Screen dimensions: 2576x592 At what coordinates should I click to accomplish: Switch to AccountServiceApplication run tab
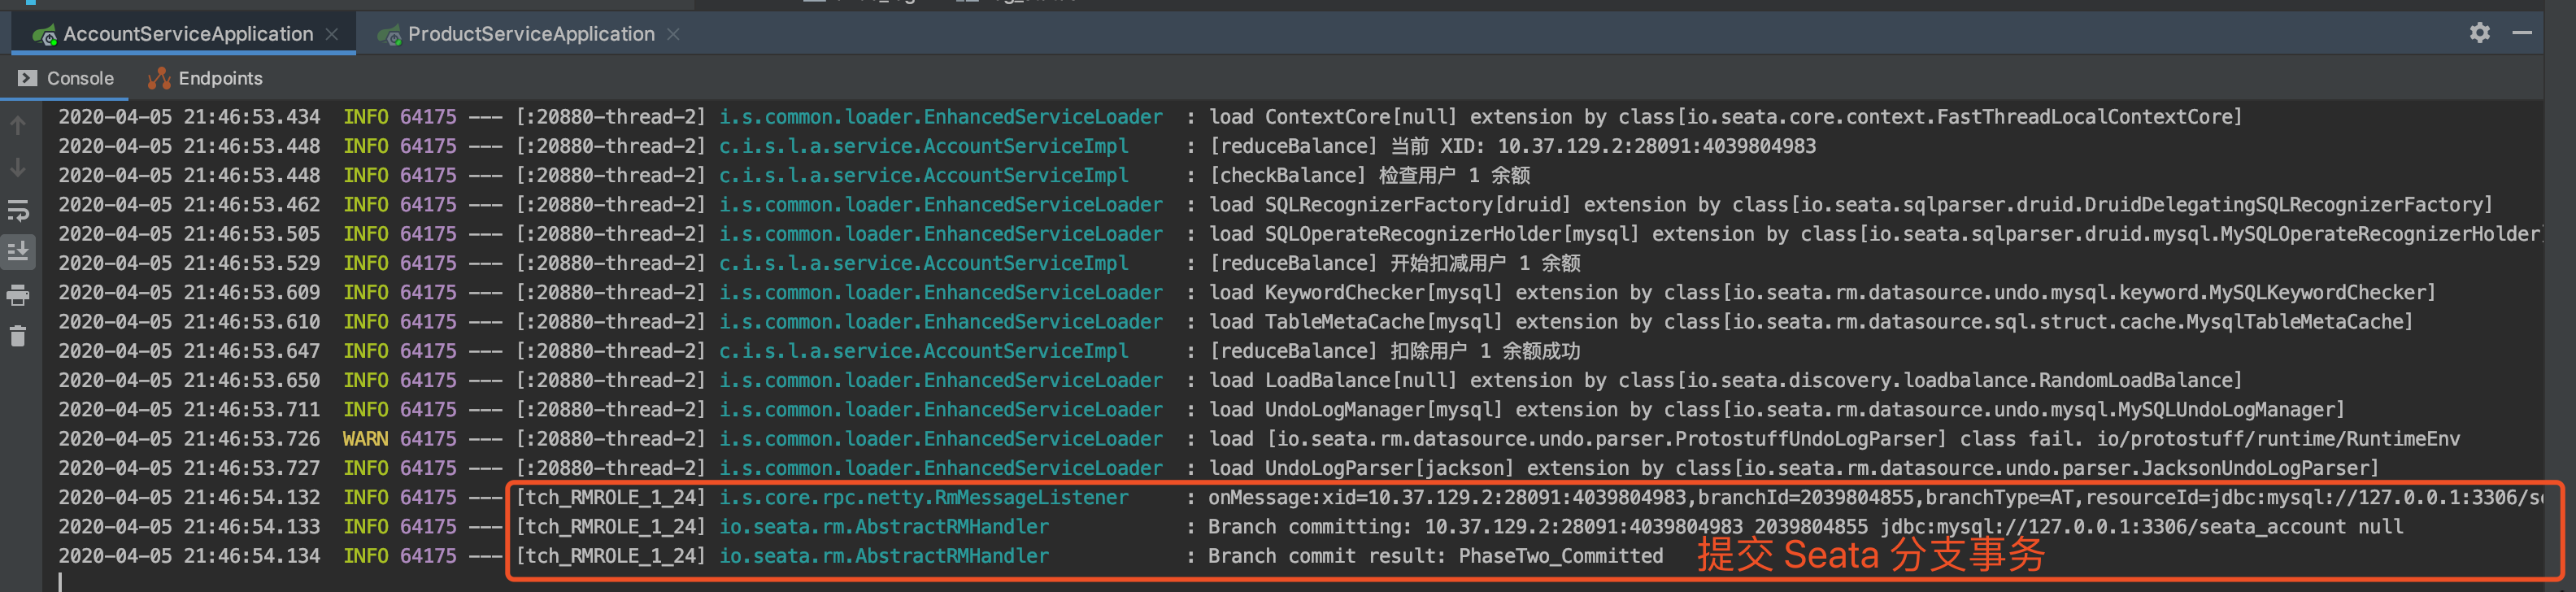[187, 34]
